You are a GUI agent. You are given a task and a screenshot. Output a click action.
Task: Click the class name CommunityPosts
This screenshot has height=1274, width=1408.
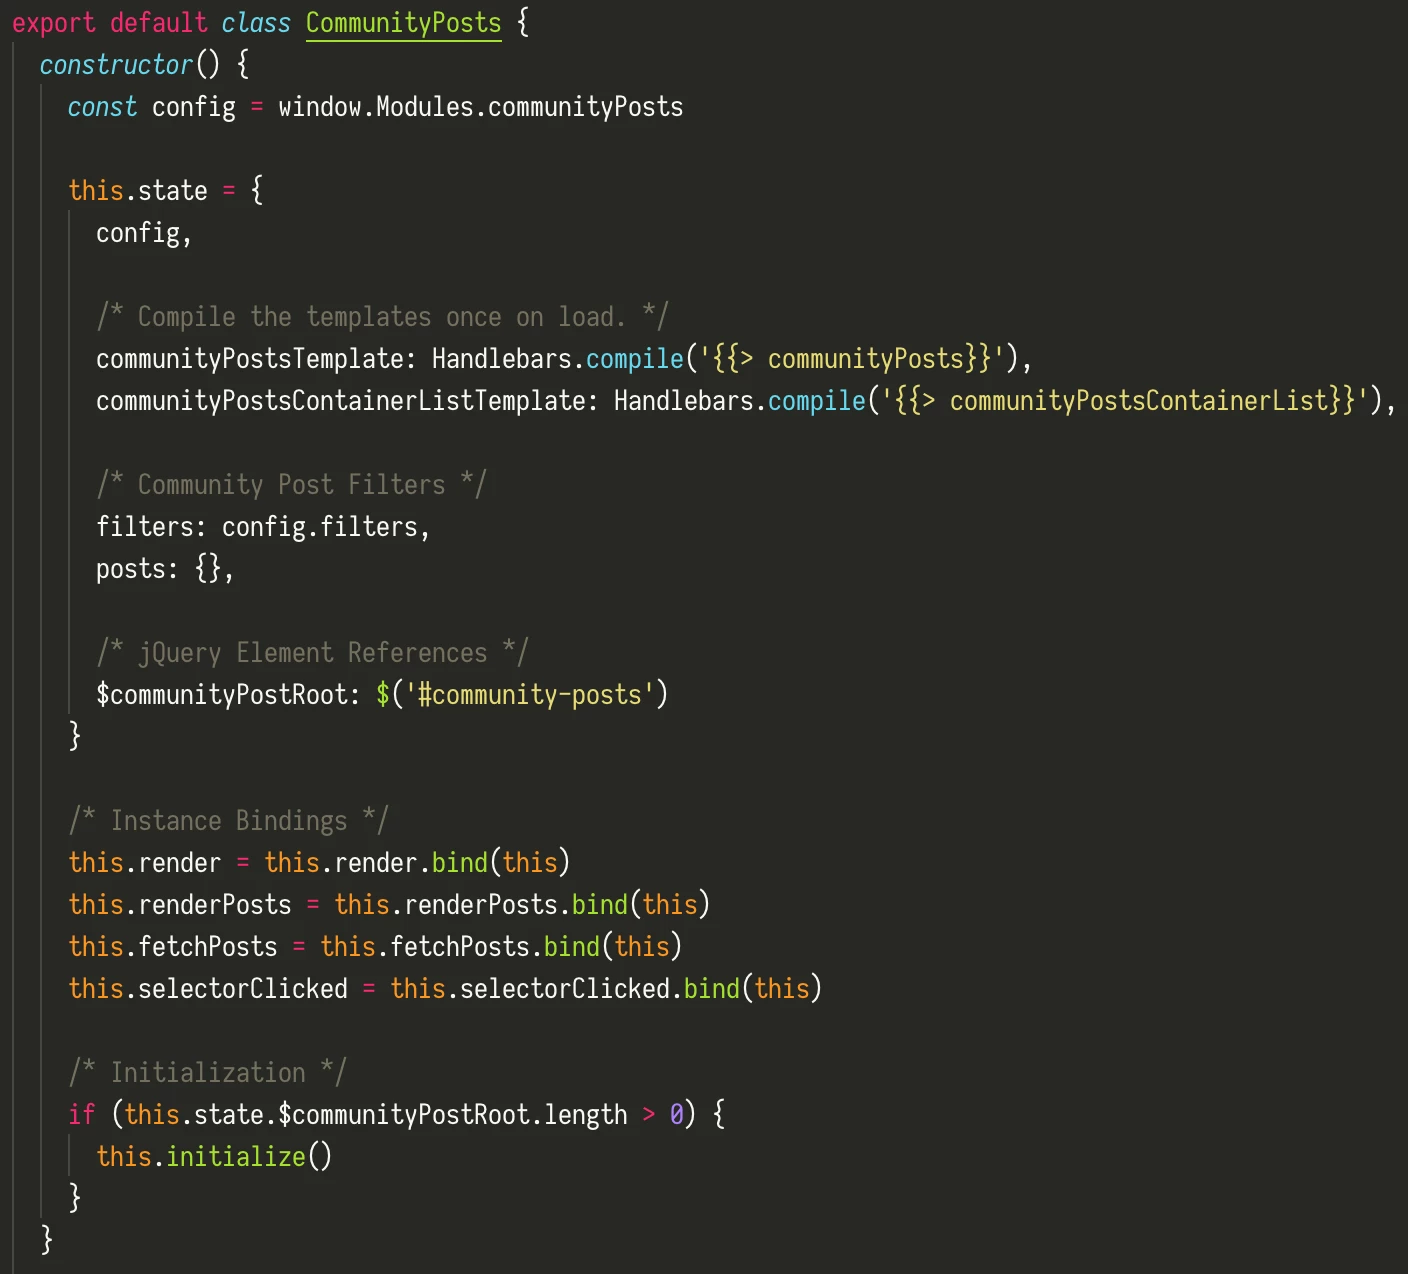coord(403,23)
